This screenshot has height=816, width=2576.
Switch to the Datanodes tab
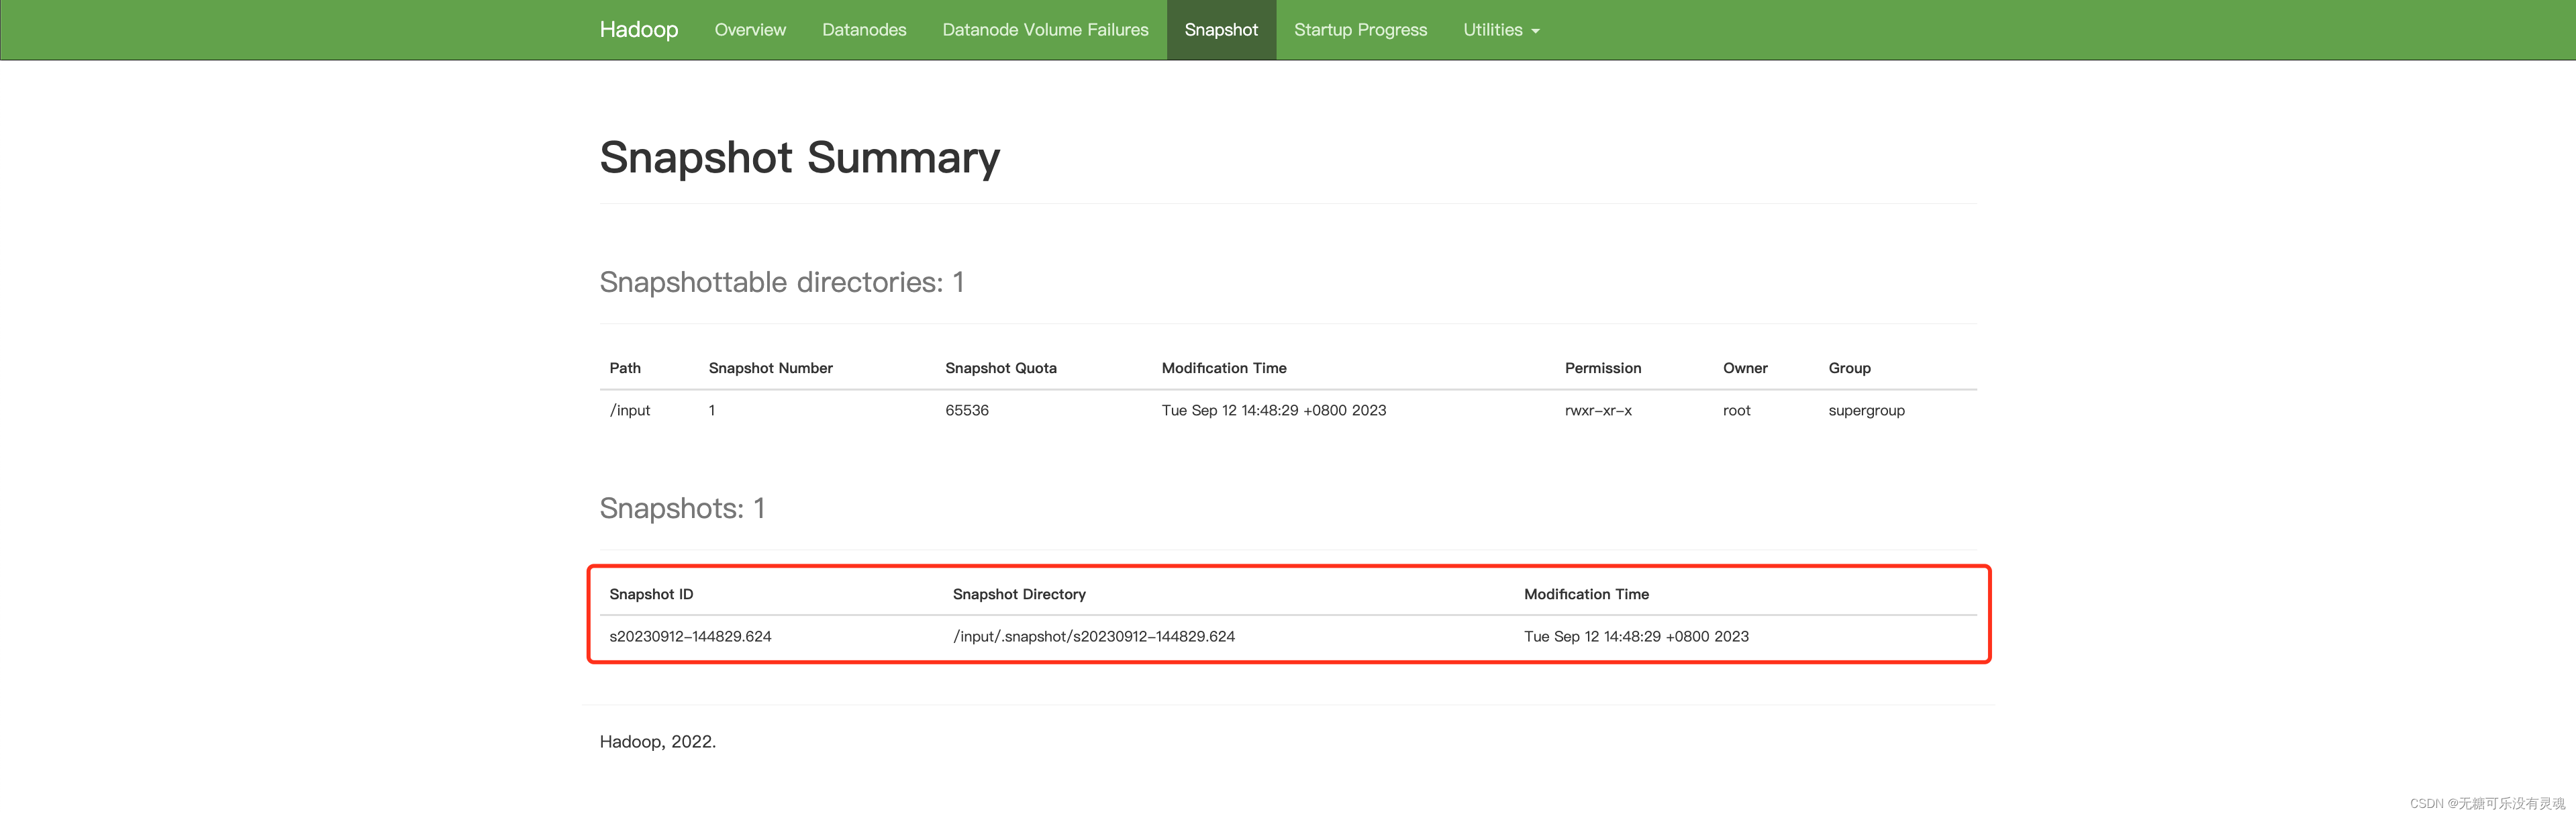(864, 30)
